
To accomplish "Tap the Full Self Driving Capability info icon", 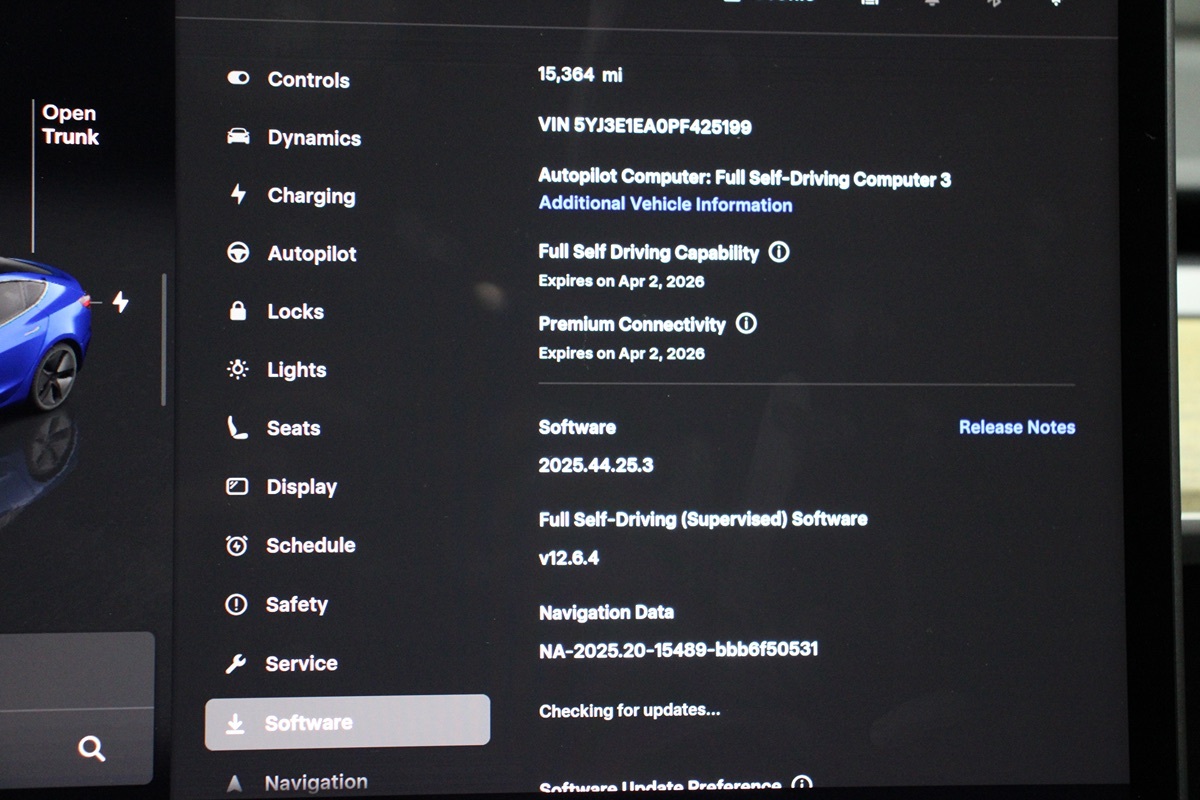I will 779,252.
